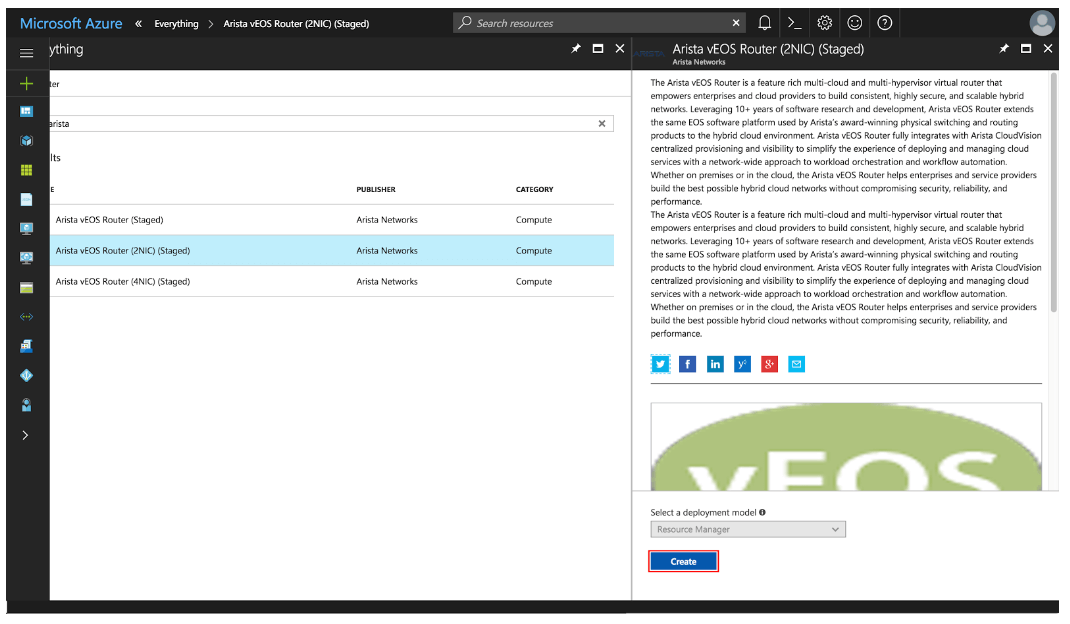Open the hamburger menu in the sidebar
Viewport: 1070px width, 624px height.
coord(27,53)
